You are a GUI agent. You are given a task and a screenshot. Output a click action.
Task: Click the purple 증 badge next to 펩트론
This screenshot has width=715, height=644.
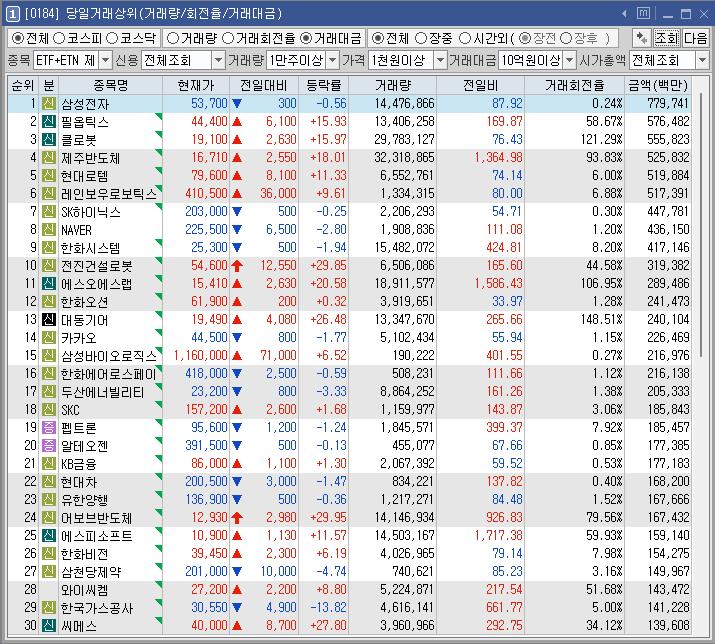(x=49, y=427)
